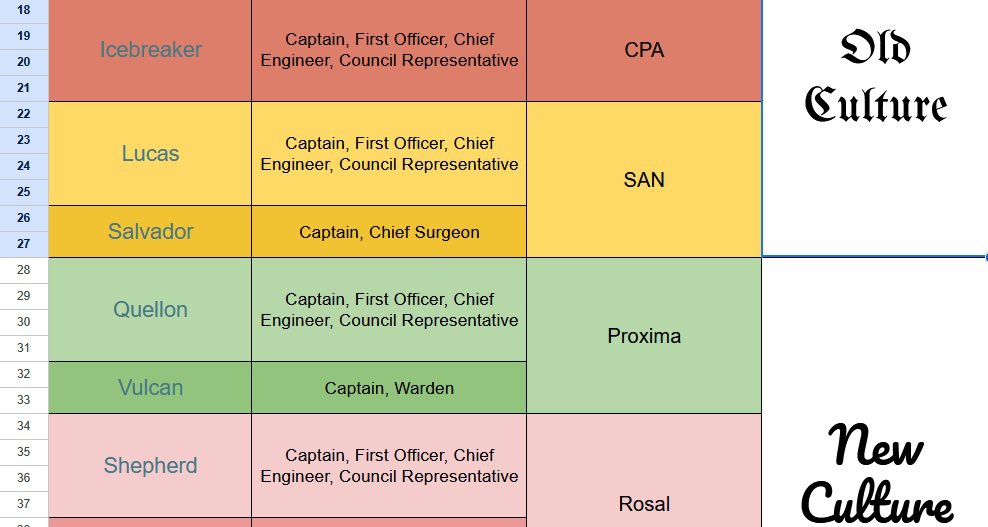The width and height of the screenshot is (988, 527).
Task: Select the Vulcan cell
Action: pyautogui.click(x=150, y=388)
